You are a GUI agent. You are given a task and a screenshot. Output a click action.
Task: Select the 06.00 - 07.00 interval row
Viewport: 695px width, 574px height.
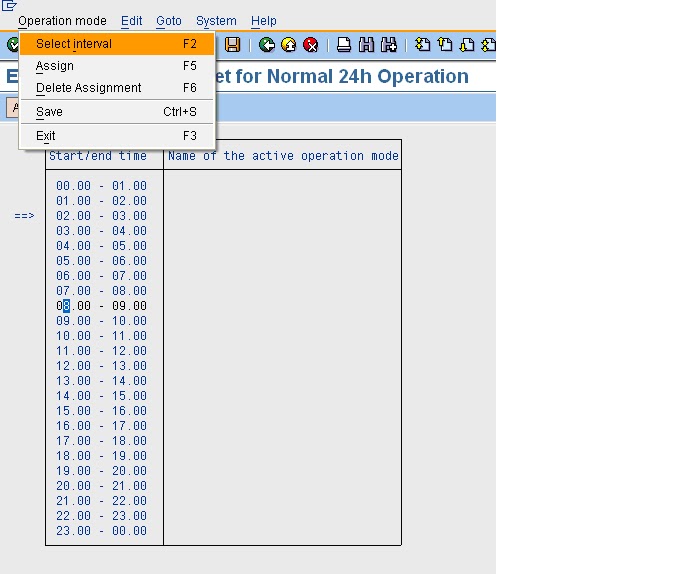(x=102, y=276)
